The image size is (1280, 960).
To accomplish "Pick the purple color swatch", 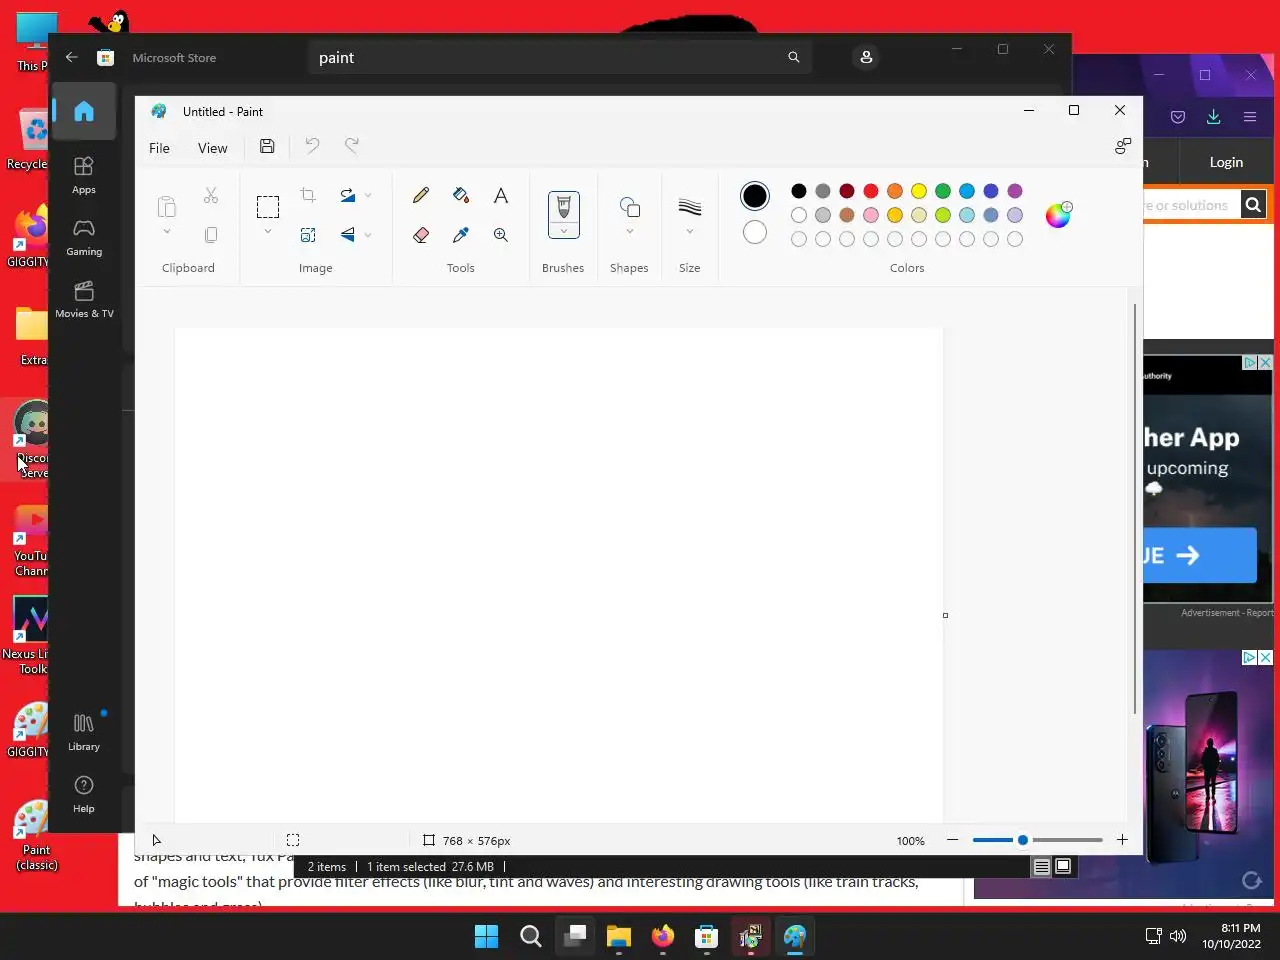I will point(1015,191).
